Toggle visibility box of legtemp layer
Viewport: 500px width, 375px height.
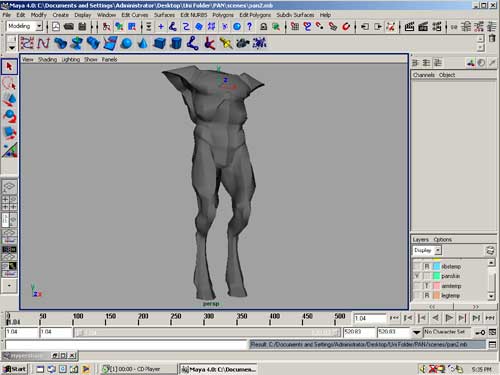(417, 295)
